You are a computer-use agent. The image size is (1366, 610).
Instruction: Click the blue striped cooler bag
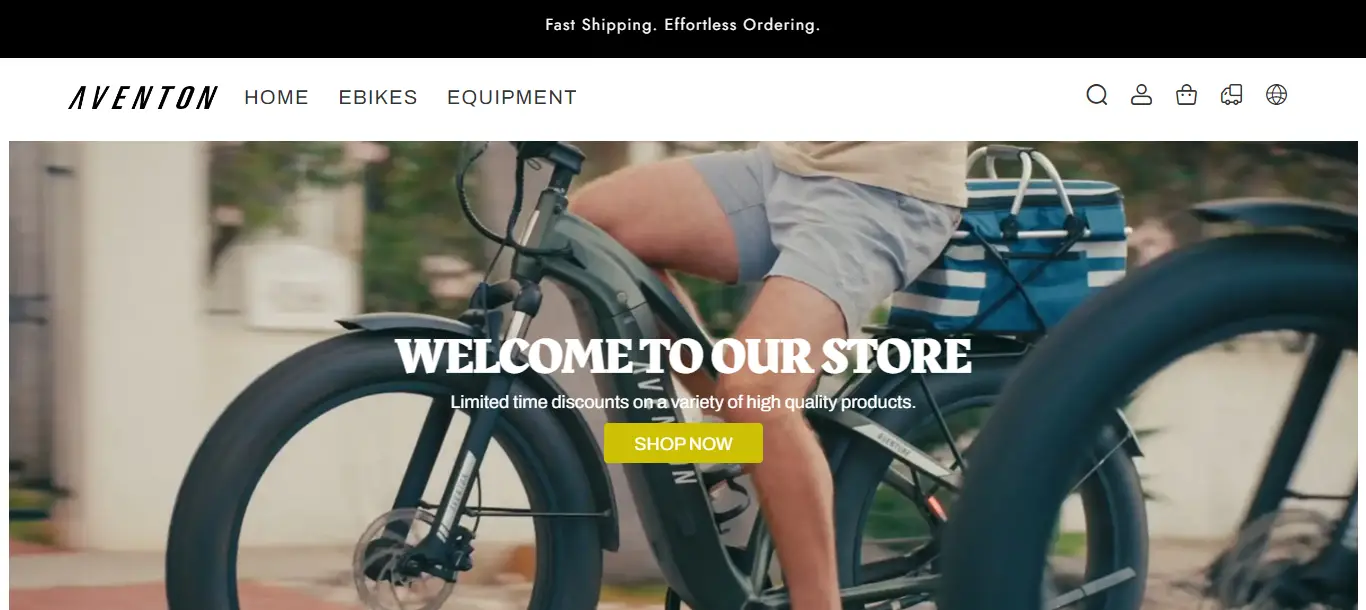tap(1010, 250)
